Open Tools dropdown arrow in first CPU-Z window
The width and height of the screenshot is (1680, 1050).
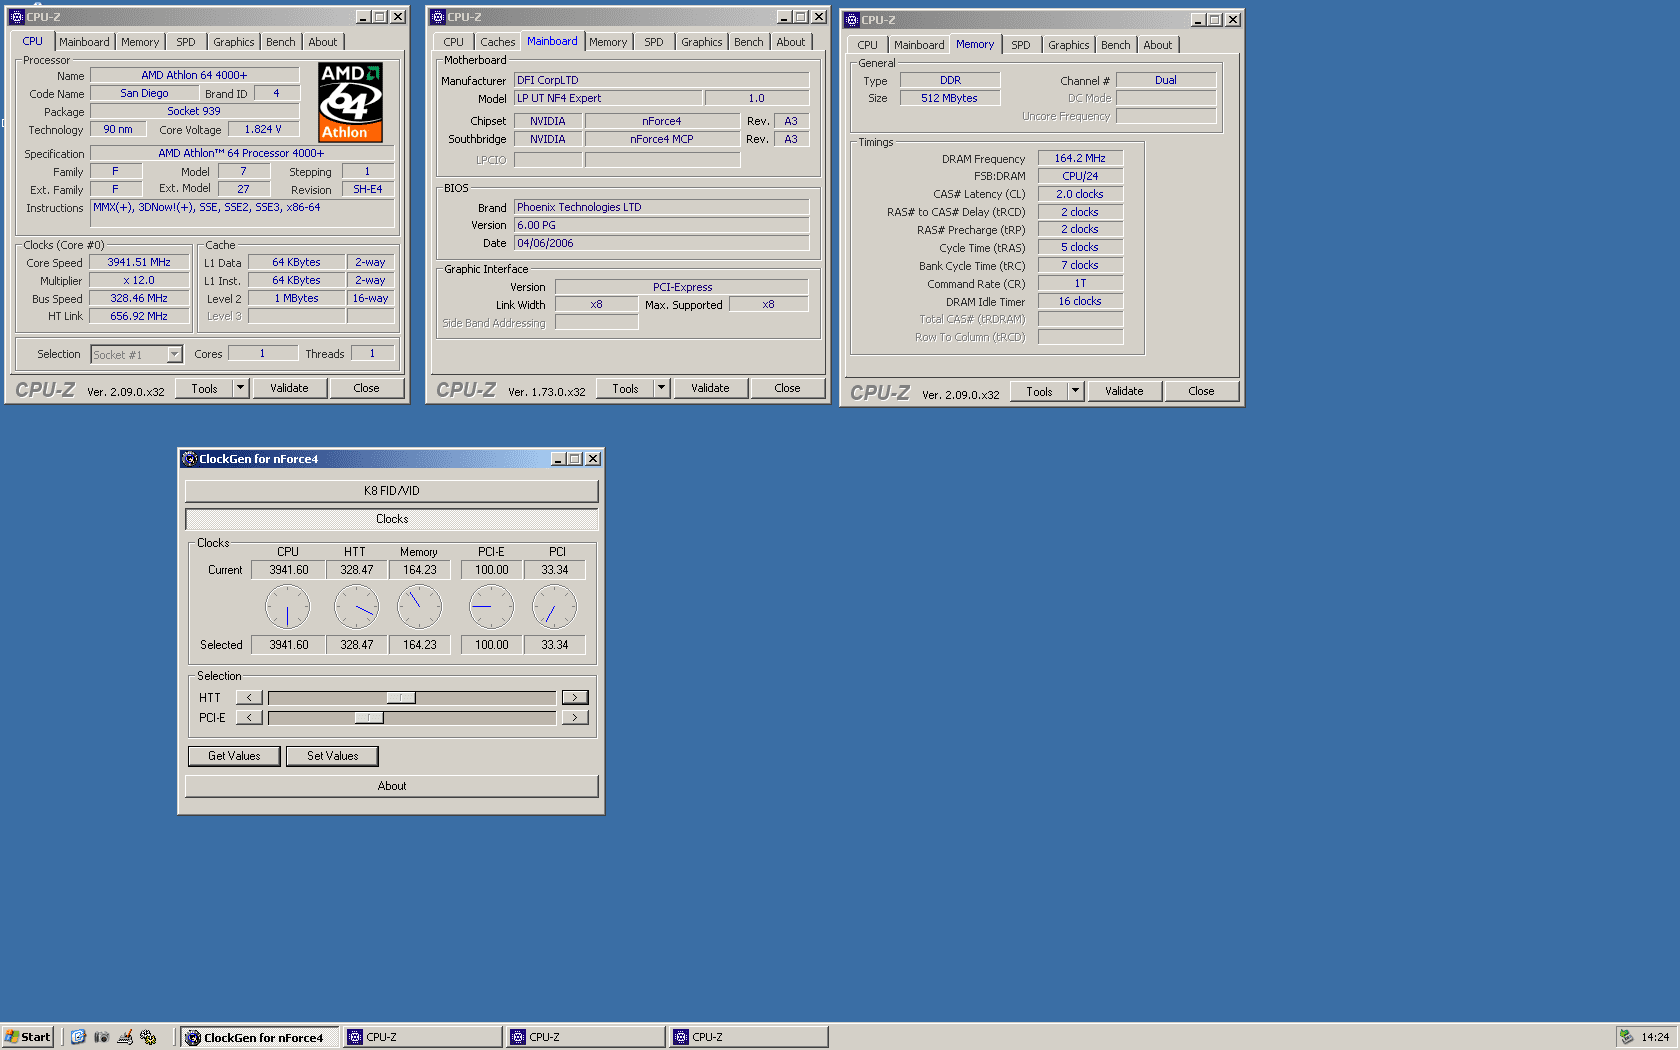coord(240,388)
